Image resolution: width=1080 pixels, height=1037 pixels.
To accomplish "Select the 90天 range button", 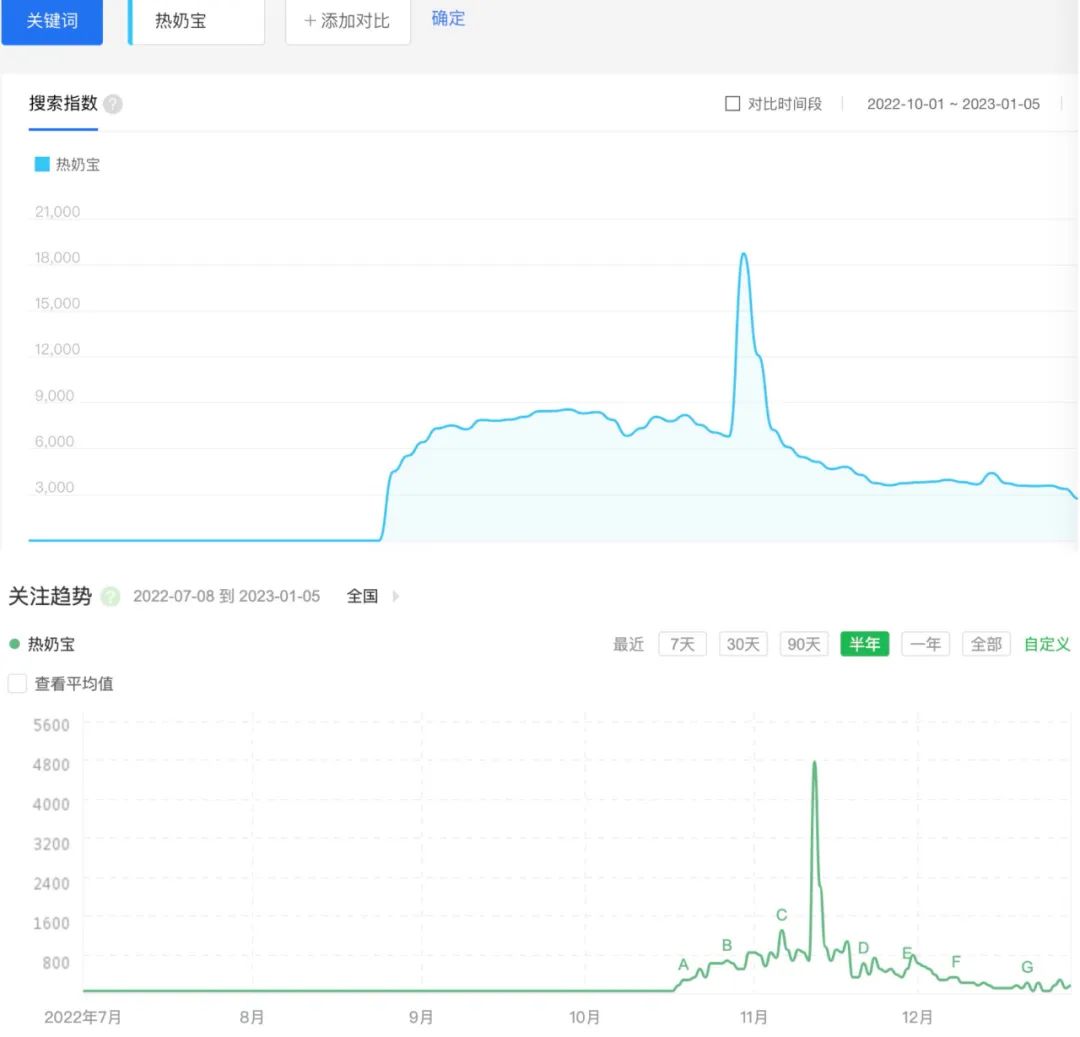I will [804, 645].
